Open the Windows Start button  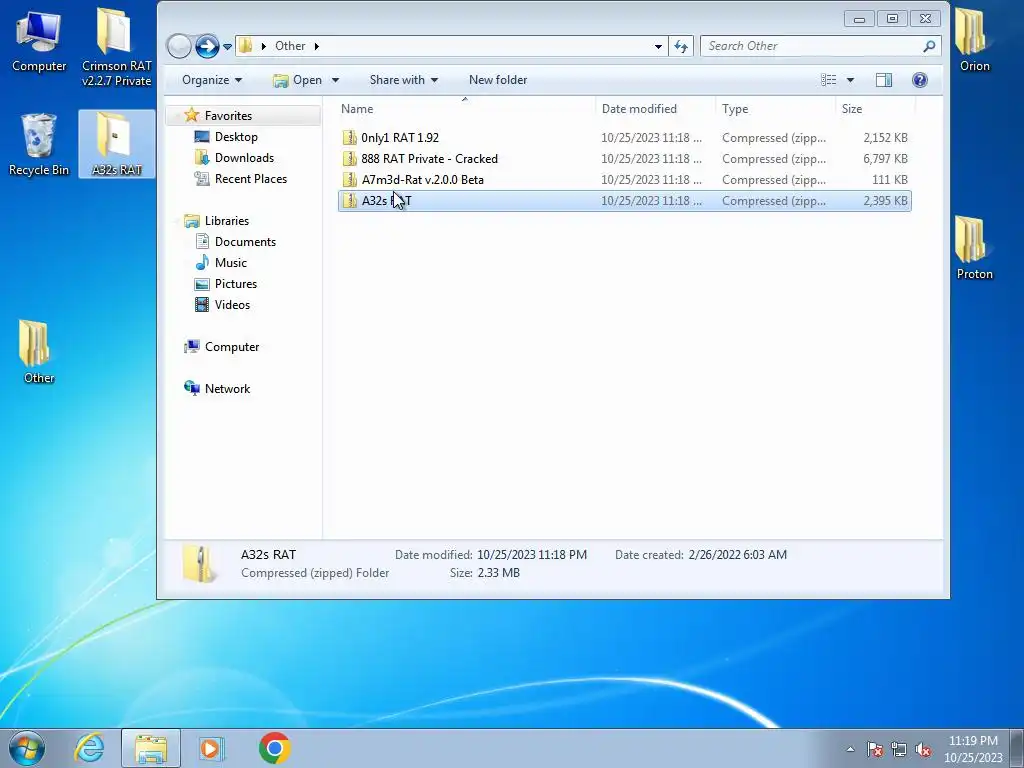(x=27, y=748)
